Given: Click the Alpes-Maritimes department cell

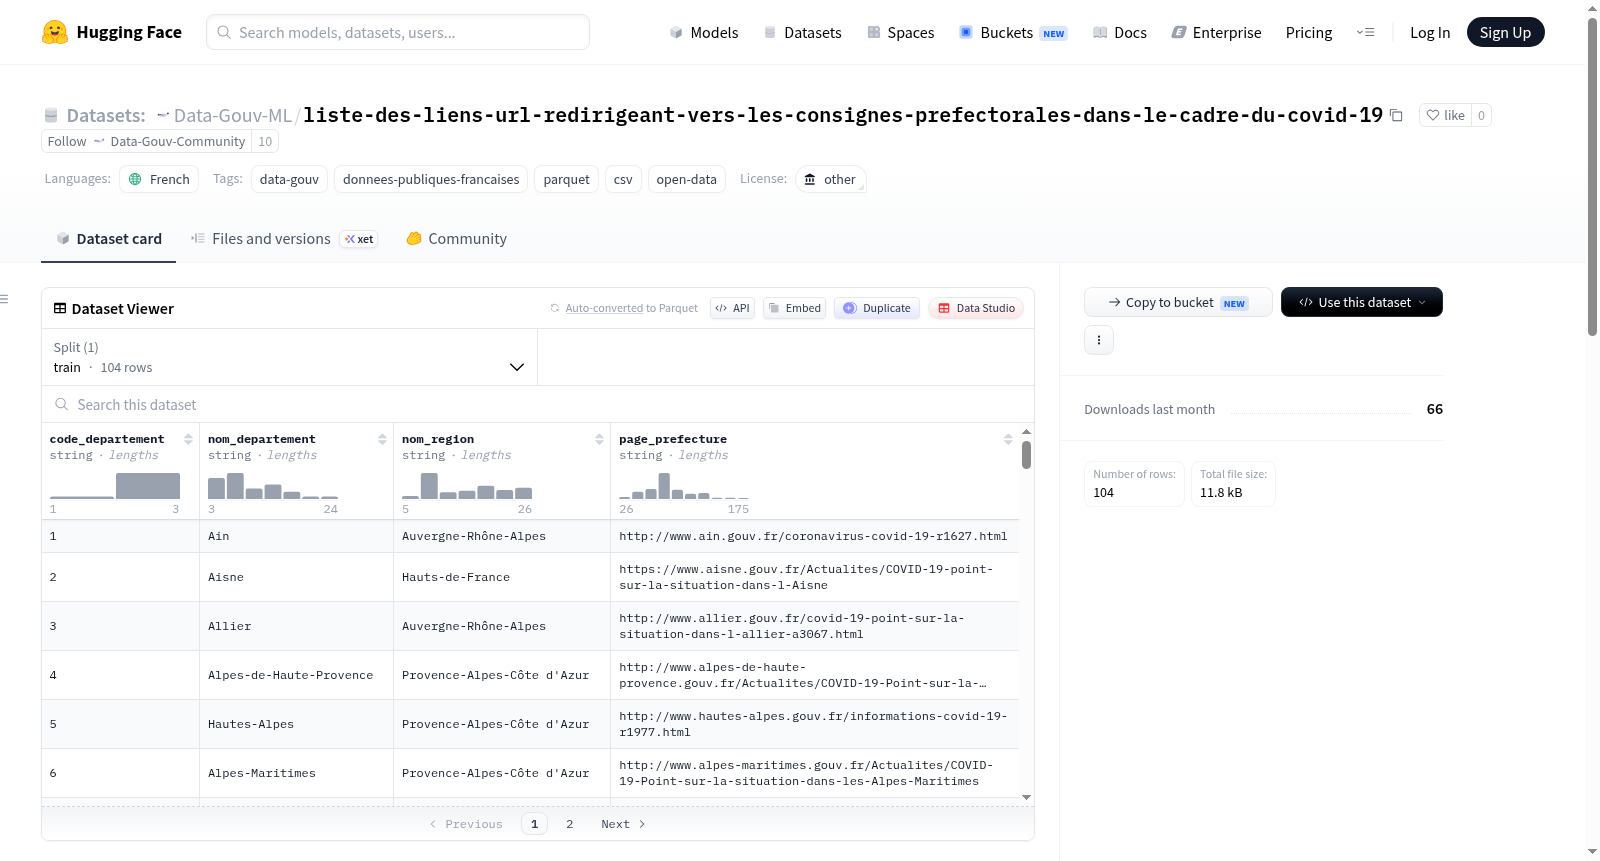Looking at the screenshot, I should [296, 773].
